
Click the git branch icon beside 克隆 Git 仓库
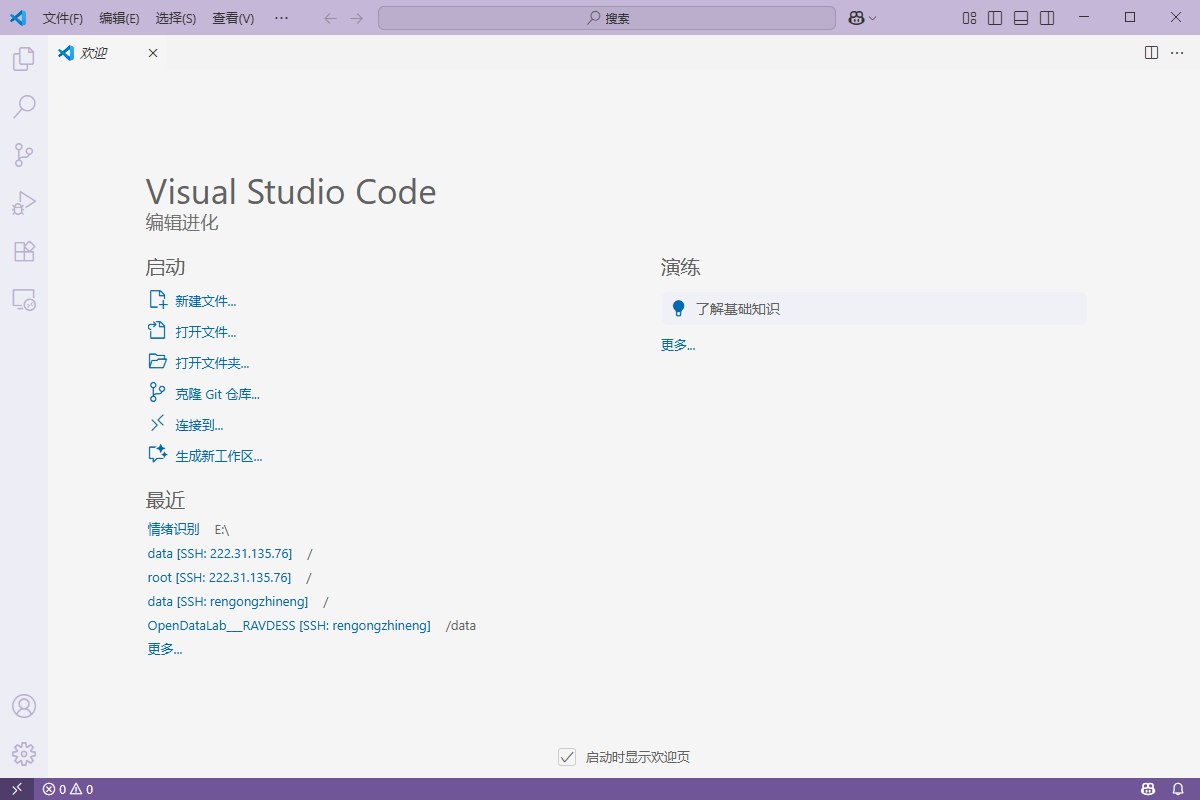(x=157, y=393)
